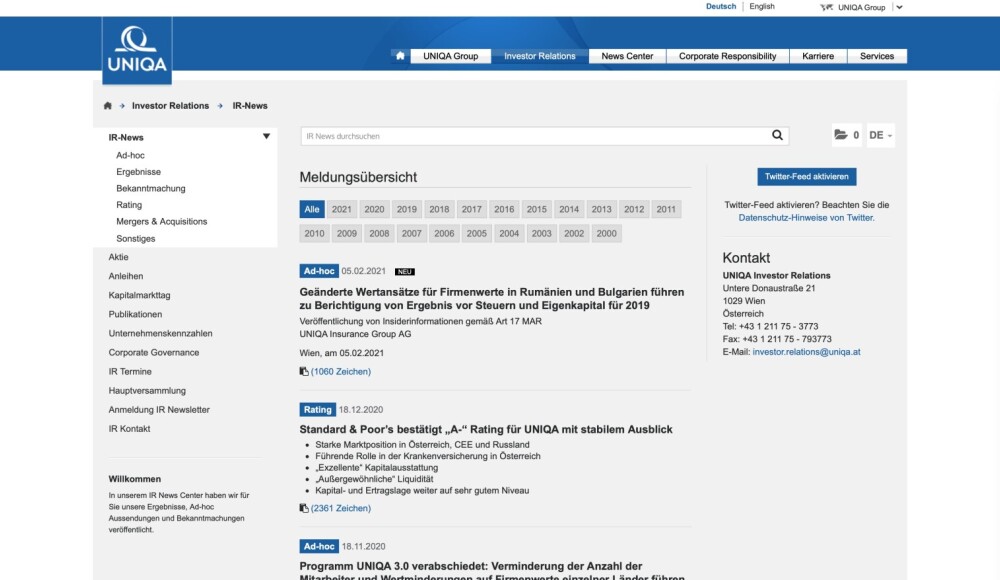Click document icon beside 1060 Zeichen
1000x580 pixels.
pyautogui.click(x=304, y=372)
